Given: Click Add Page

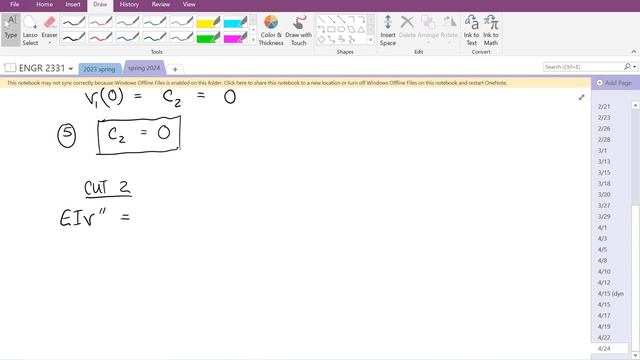Looking at the screenshot, I should [614, 83].
